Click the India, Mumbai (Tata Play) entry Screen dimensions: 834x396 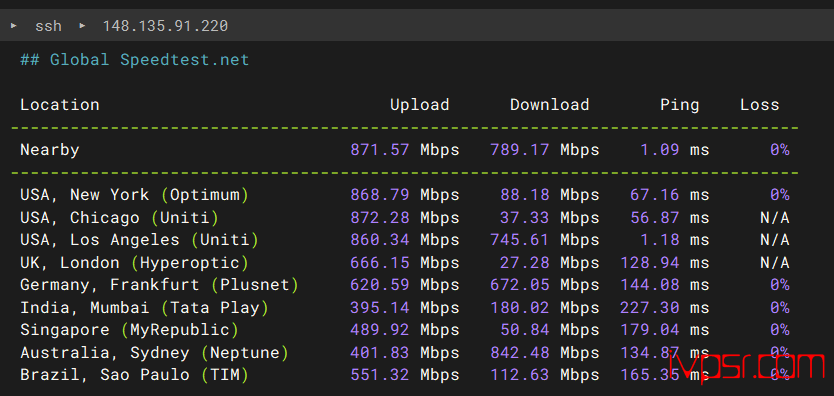145,307
